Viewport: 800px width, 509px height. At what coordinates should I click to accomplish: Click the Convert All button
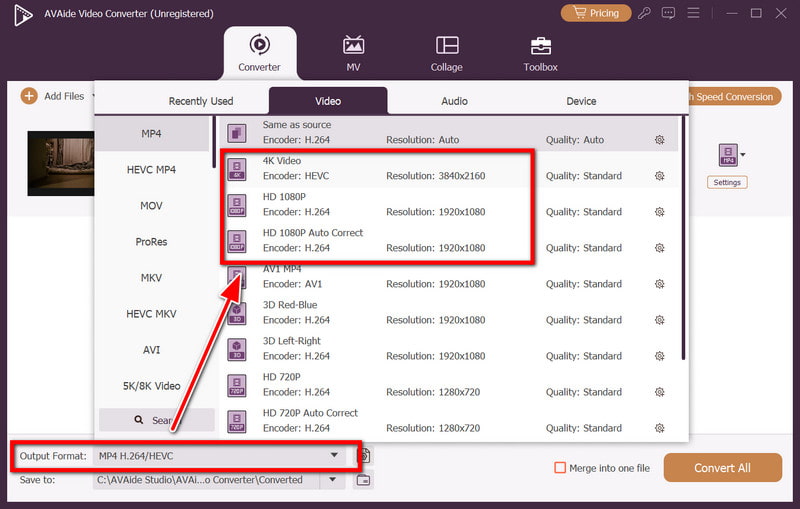[722, 468]
